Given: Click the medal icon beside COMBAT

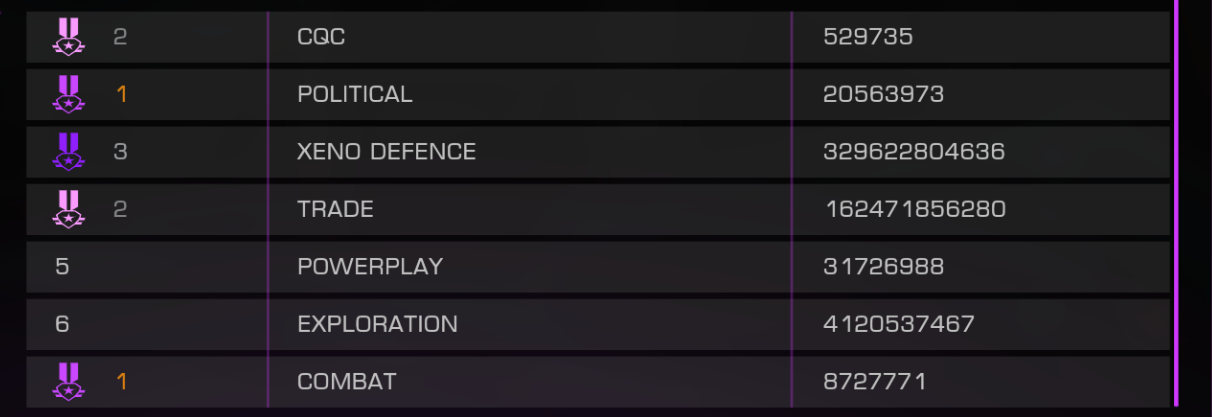Looking at the screenshot, I should pyautogui.click(x=68, y=381).
